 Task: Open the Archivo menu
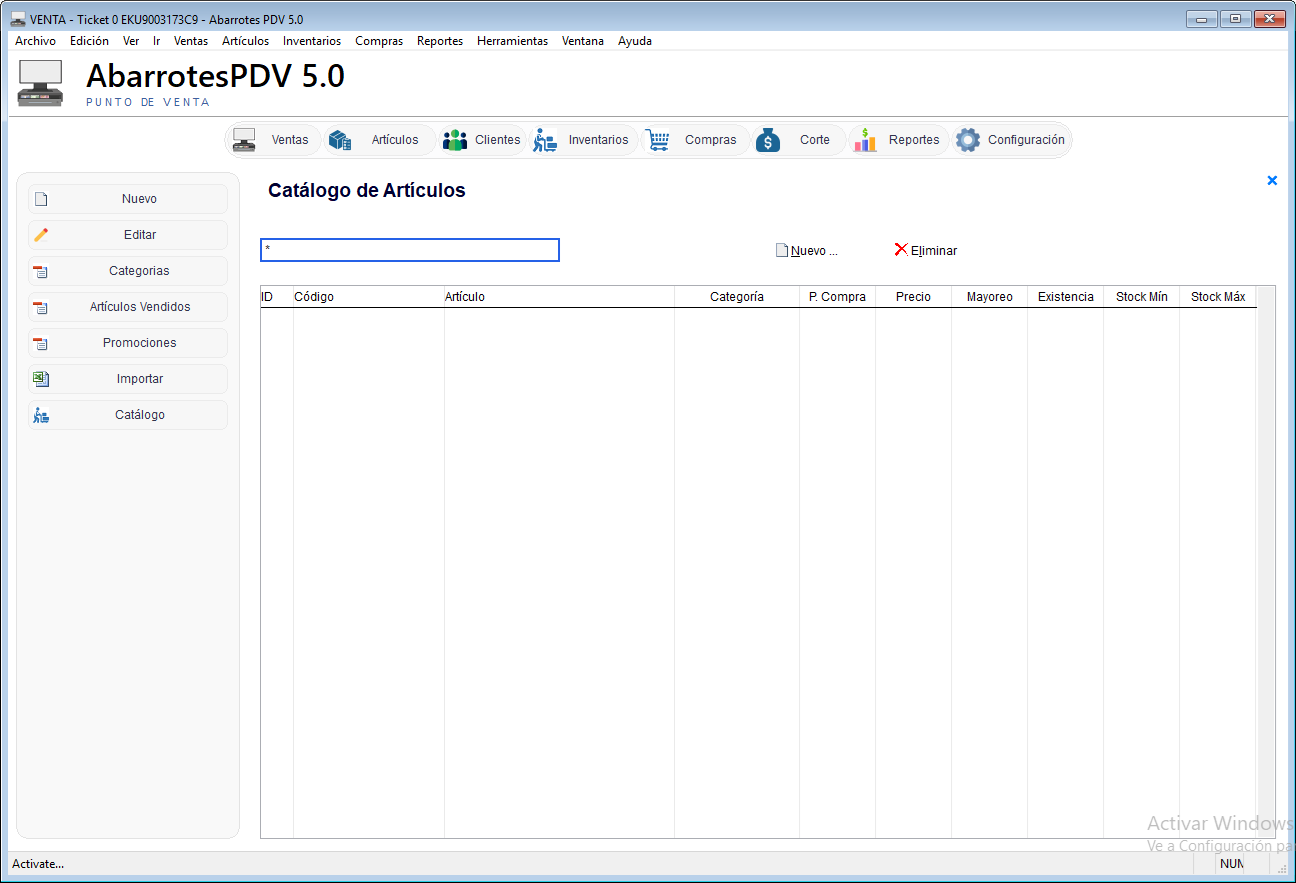click(36, 41)
